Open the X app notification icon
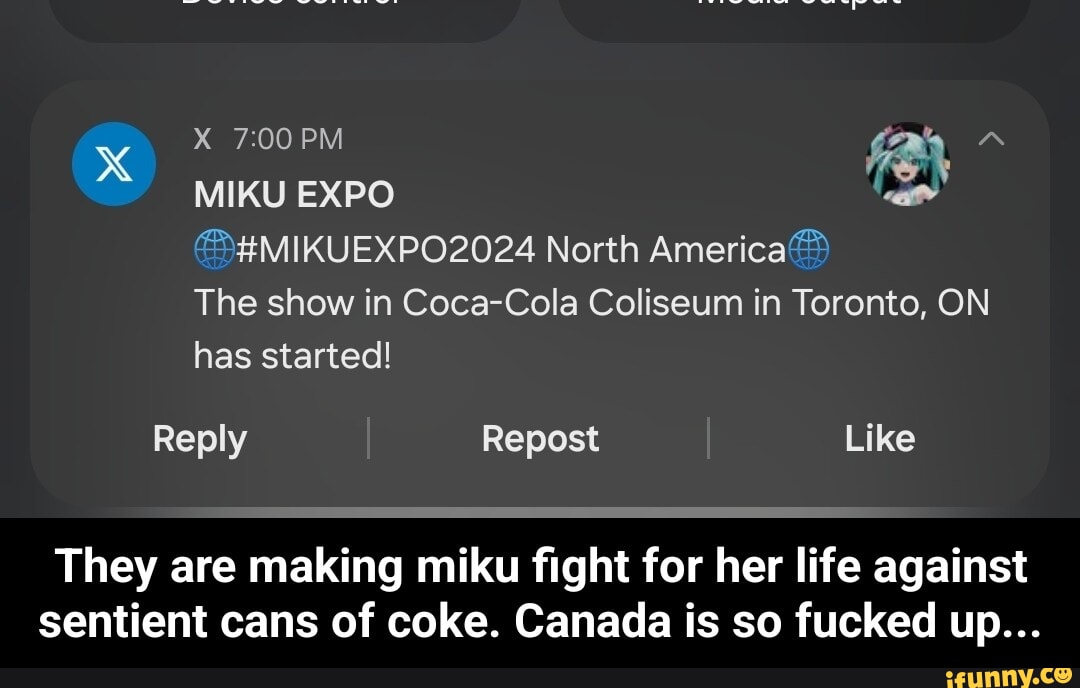 (x=113, y=162)
